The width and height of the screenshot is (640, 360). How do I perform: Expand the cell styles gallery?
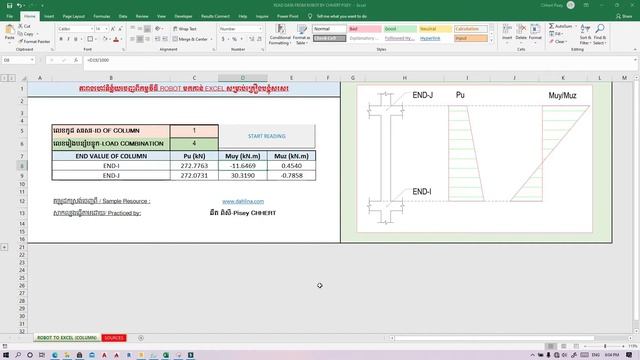pyautogui.click(x=491, y=40)
